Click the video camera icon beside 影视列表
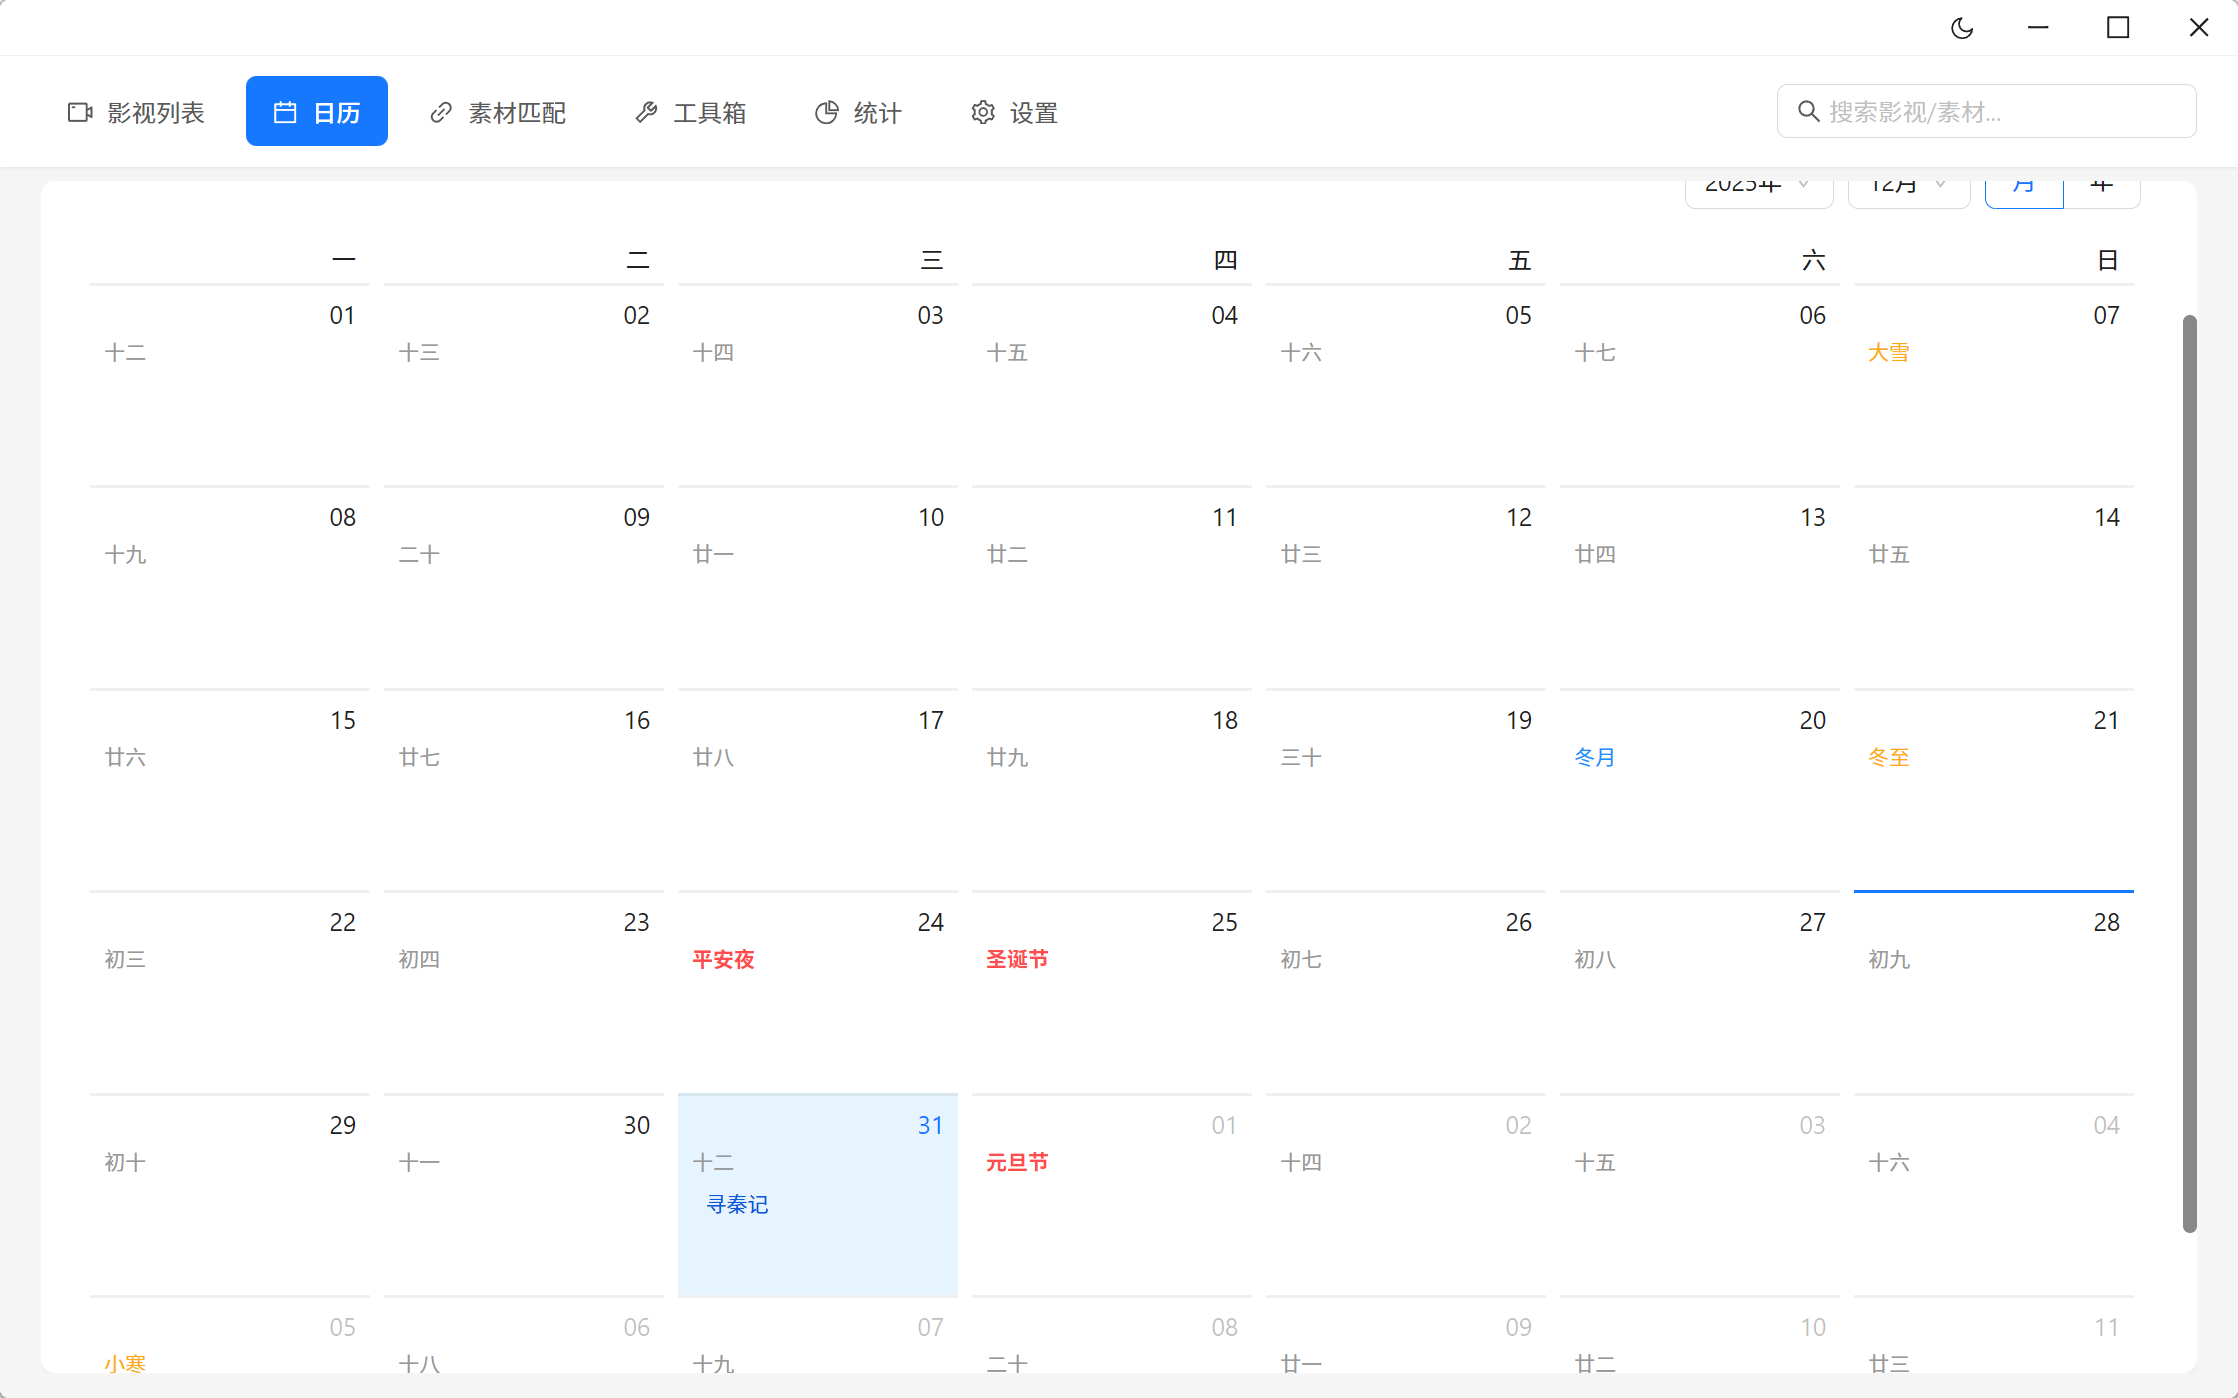 tap(80, 112)
